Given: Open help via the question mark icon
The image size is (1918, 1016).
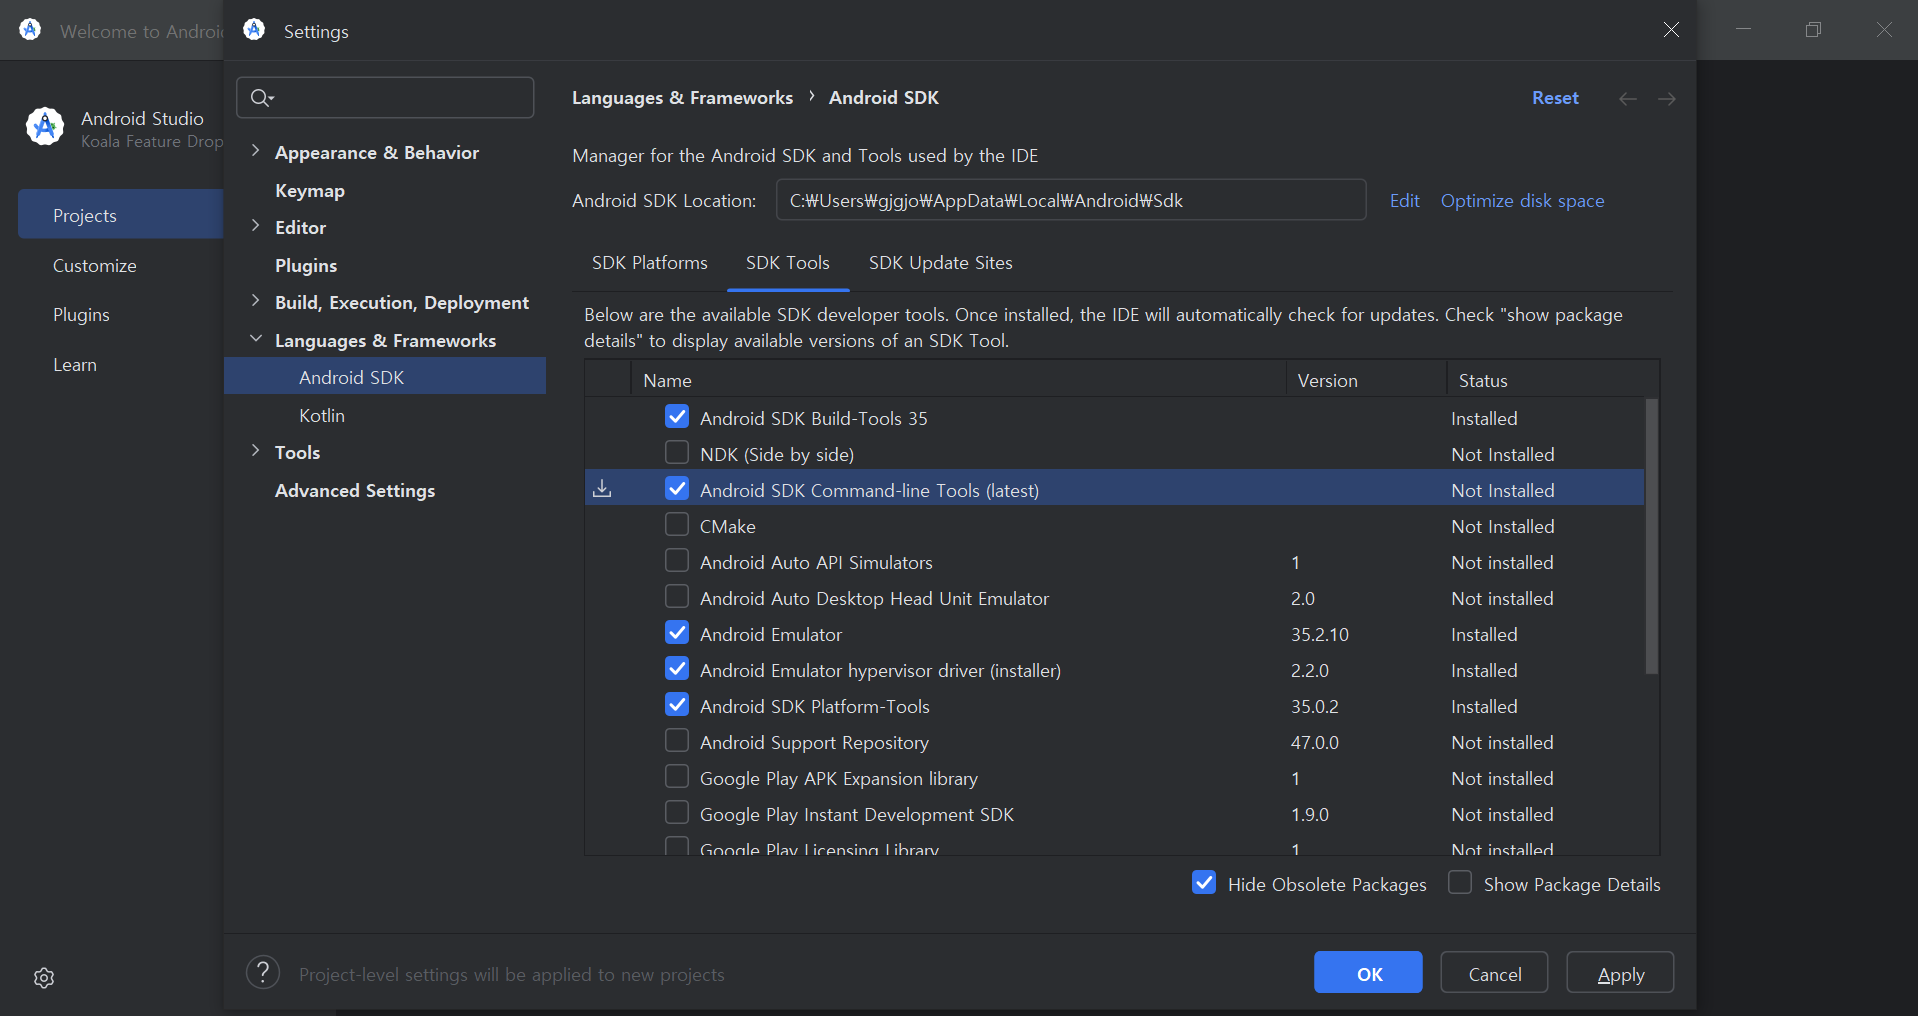Looking at the screenshot, I should [x=263, y=972].
